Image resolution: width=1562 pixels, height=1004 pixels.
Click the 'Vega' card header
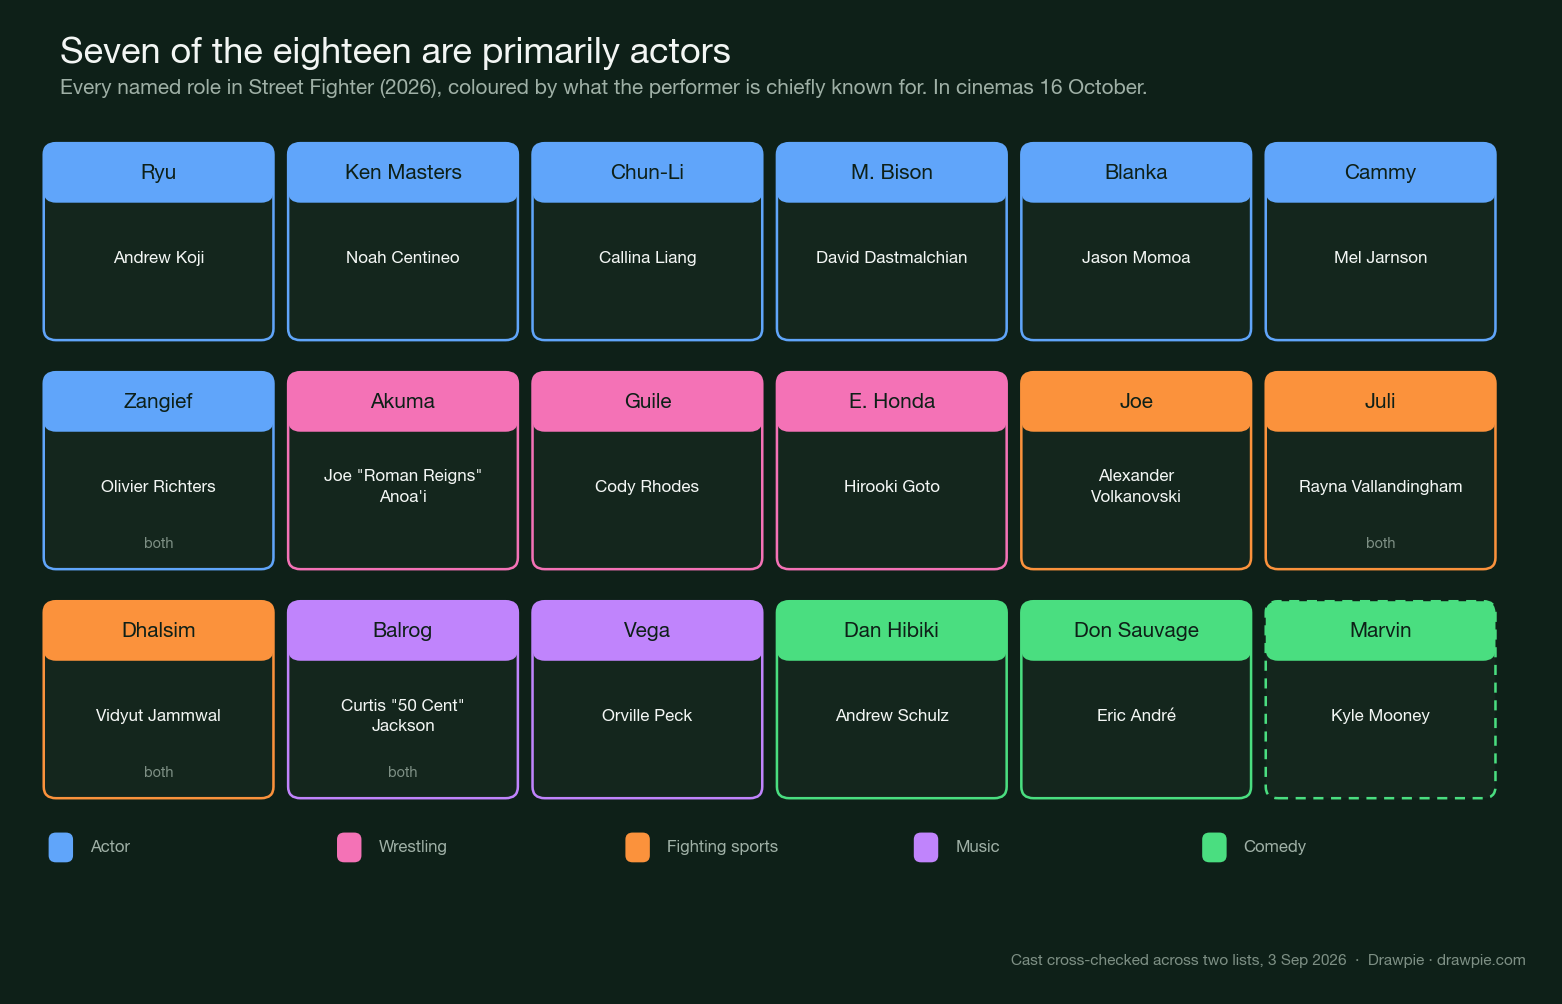[x=647, y=630]
